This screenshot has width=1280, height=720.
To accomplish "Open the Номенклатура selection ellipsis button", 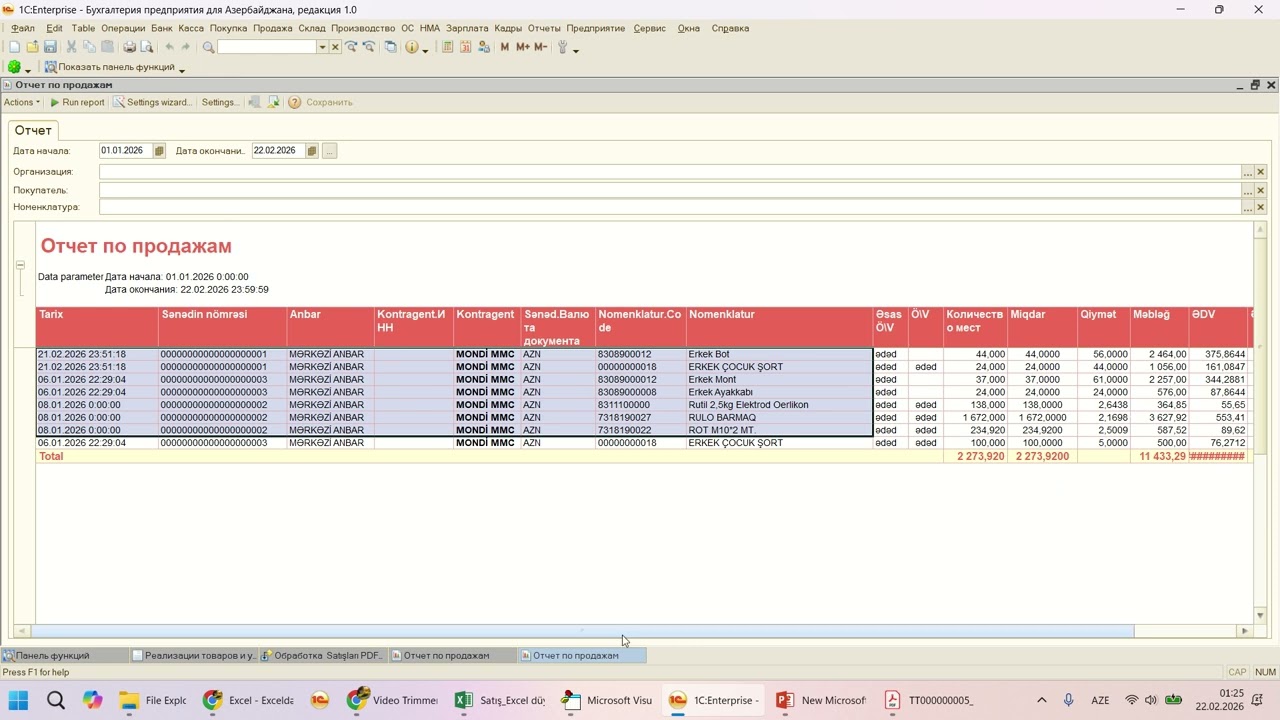I will pyautogui.click(x=1247, y=208).
